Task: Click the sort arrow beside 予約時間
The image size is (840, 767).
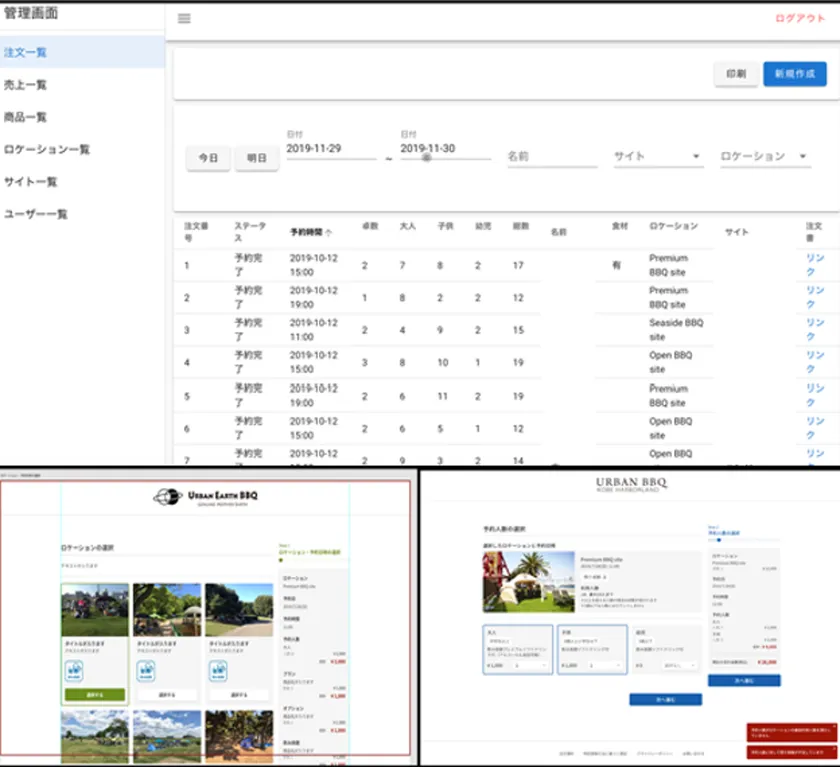Action: point(329,232)
